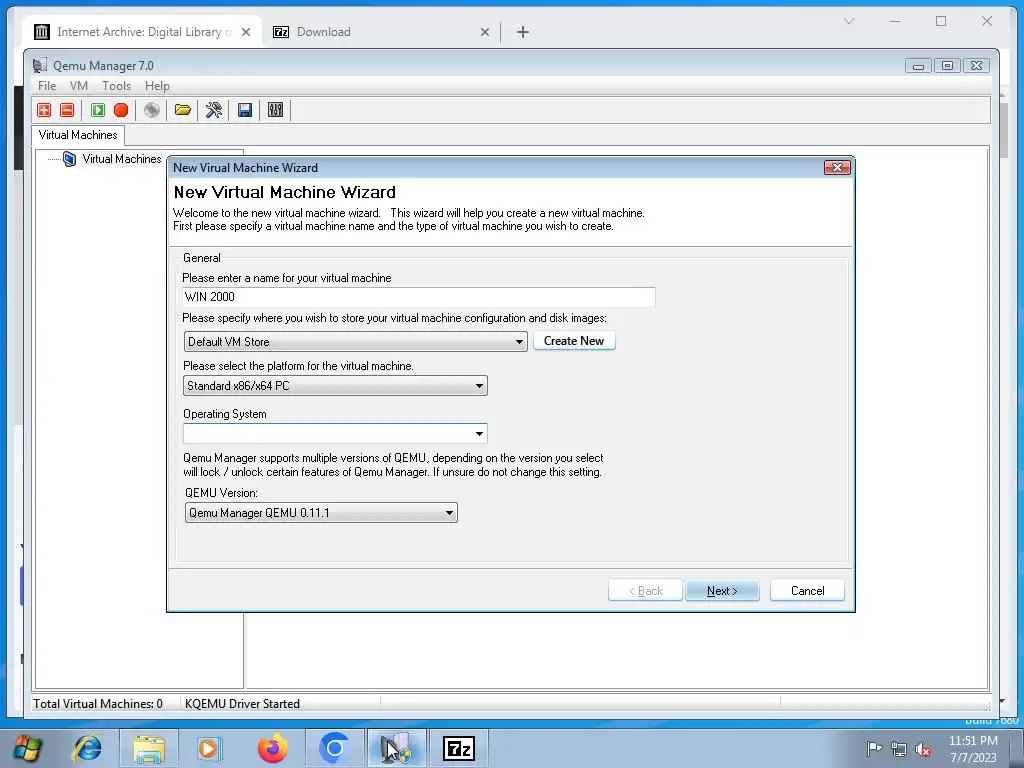Click the mixer sliders settings toolbar icon
The width and height of the screenshot is (1024, 768).
coord(276,110)
